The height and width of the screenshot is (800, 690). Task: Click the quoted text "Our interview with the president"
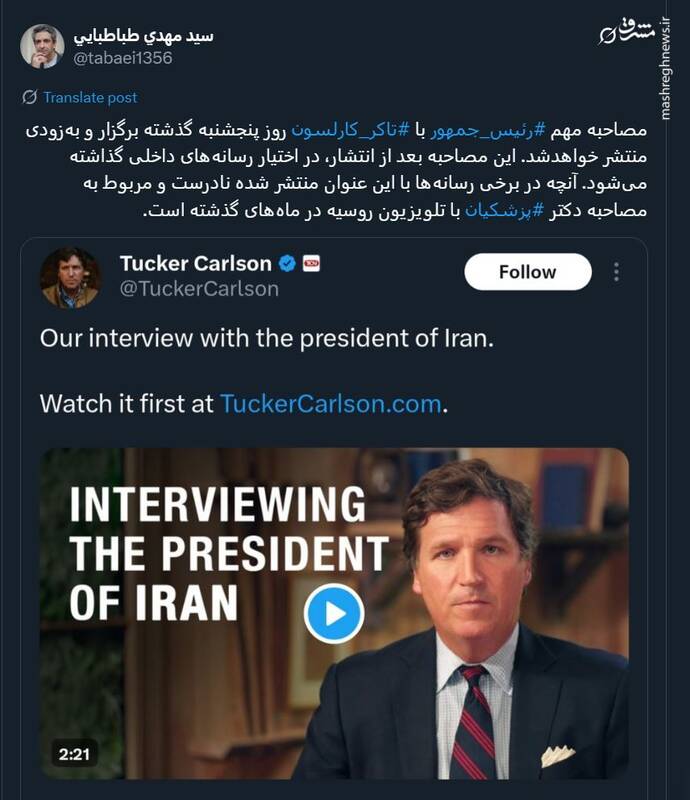click(x=265, y=337)
